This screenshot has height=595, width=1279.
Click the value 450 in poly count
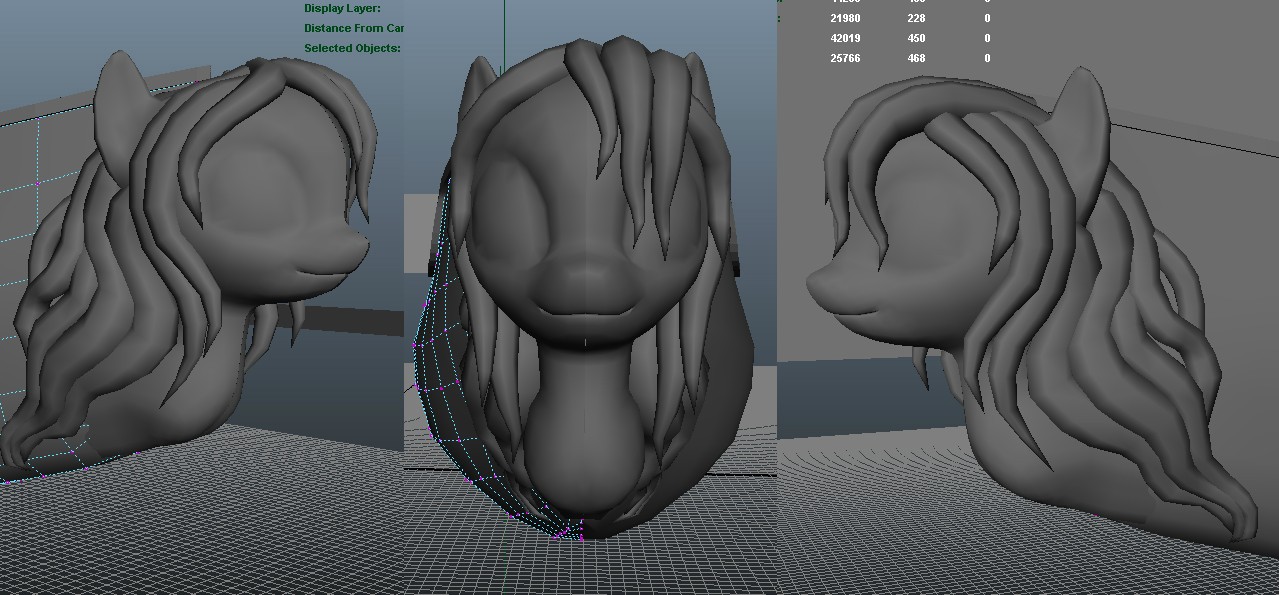916,38
